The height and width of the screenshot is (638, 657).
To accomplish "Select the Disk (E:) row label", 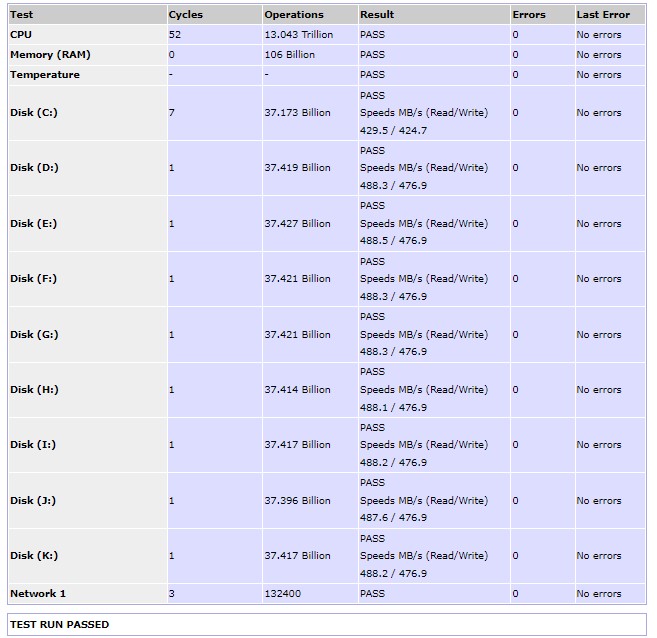I will 34,224.
